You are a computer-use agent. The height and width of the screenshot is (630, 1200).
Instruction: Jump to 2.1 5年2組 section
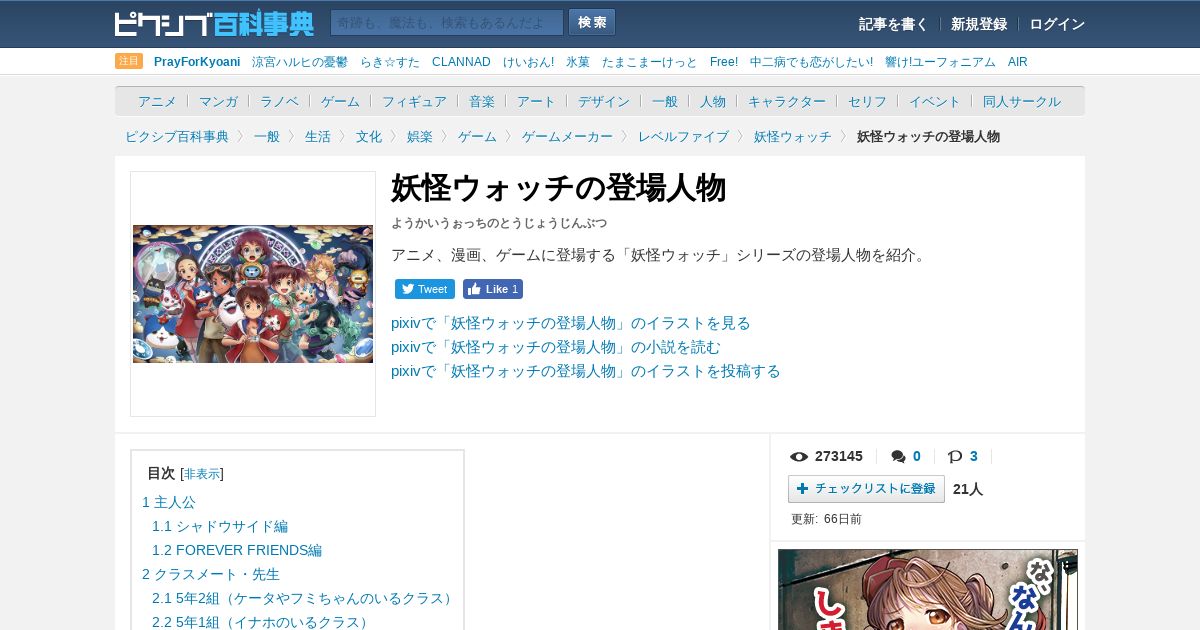[305, 598]
